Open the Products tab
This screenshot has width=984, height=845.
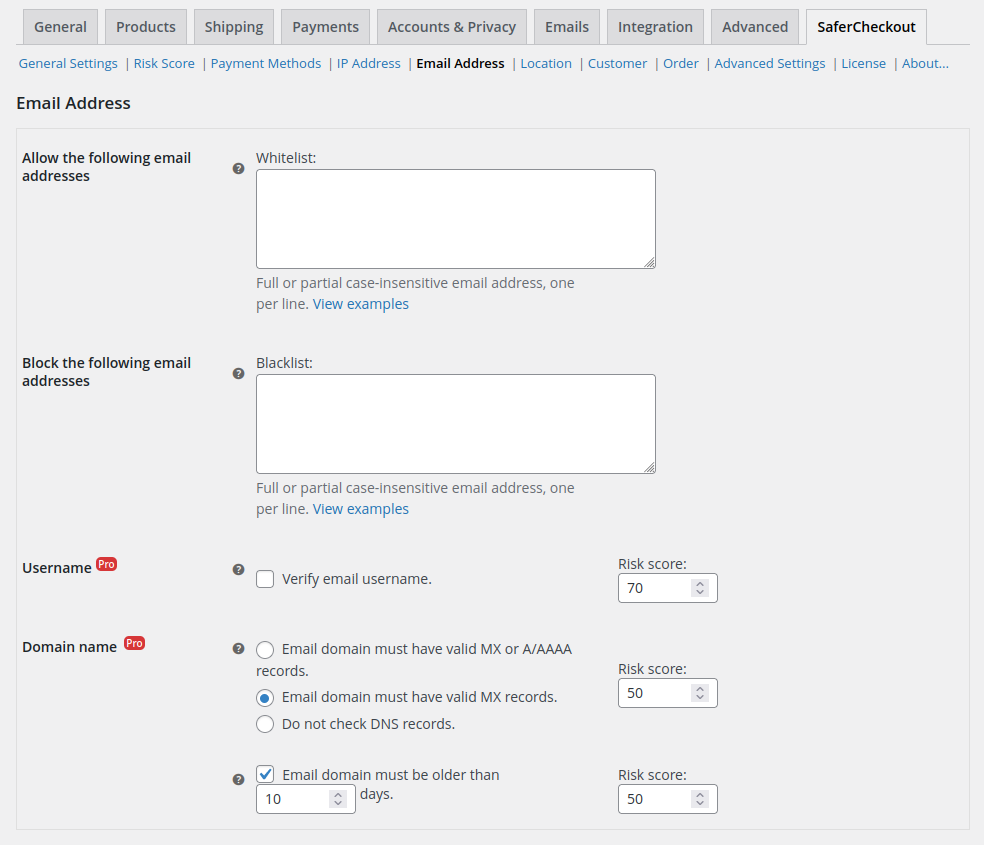[146, 27]
